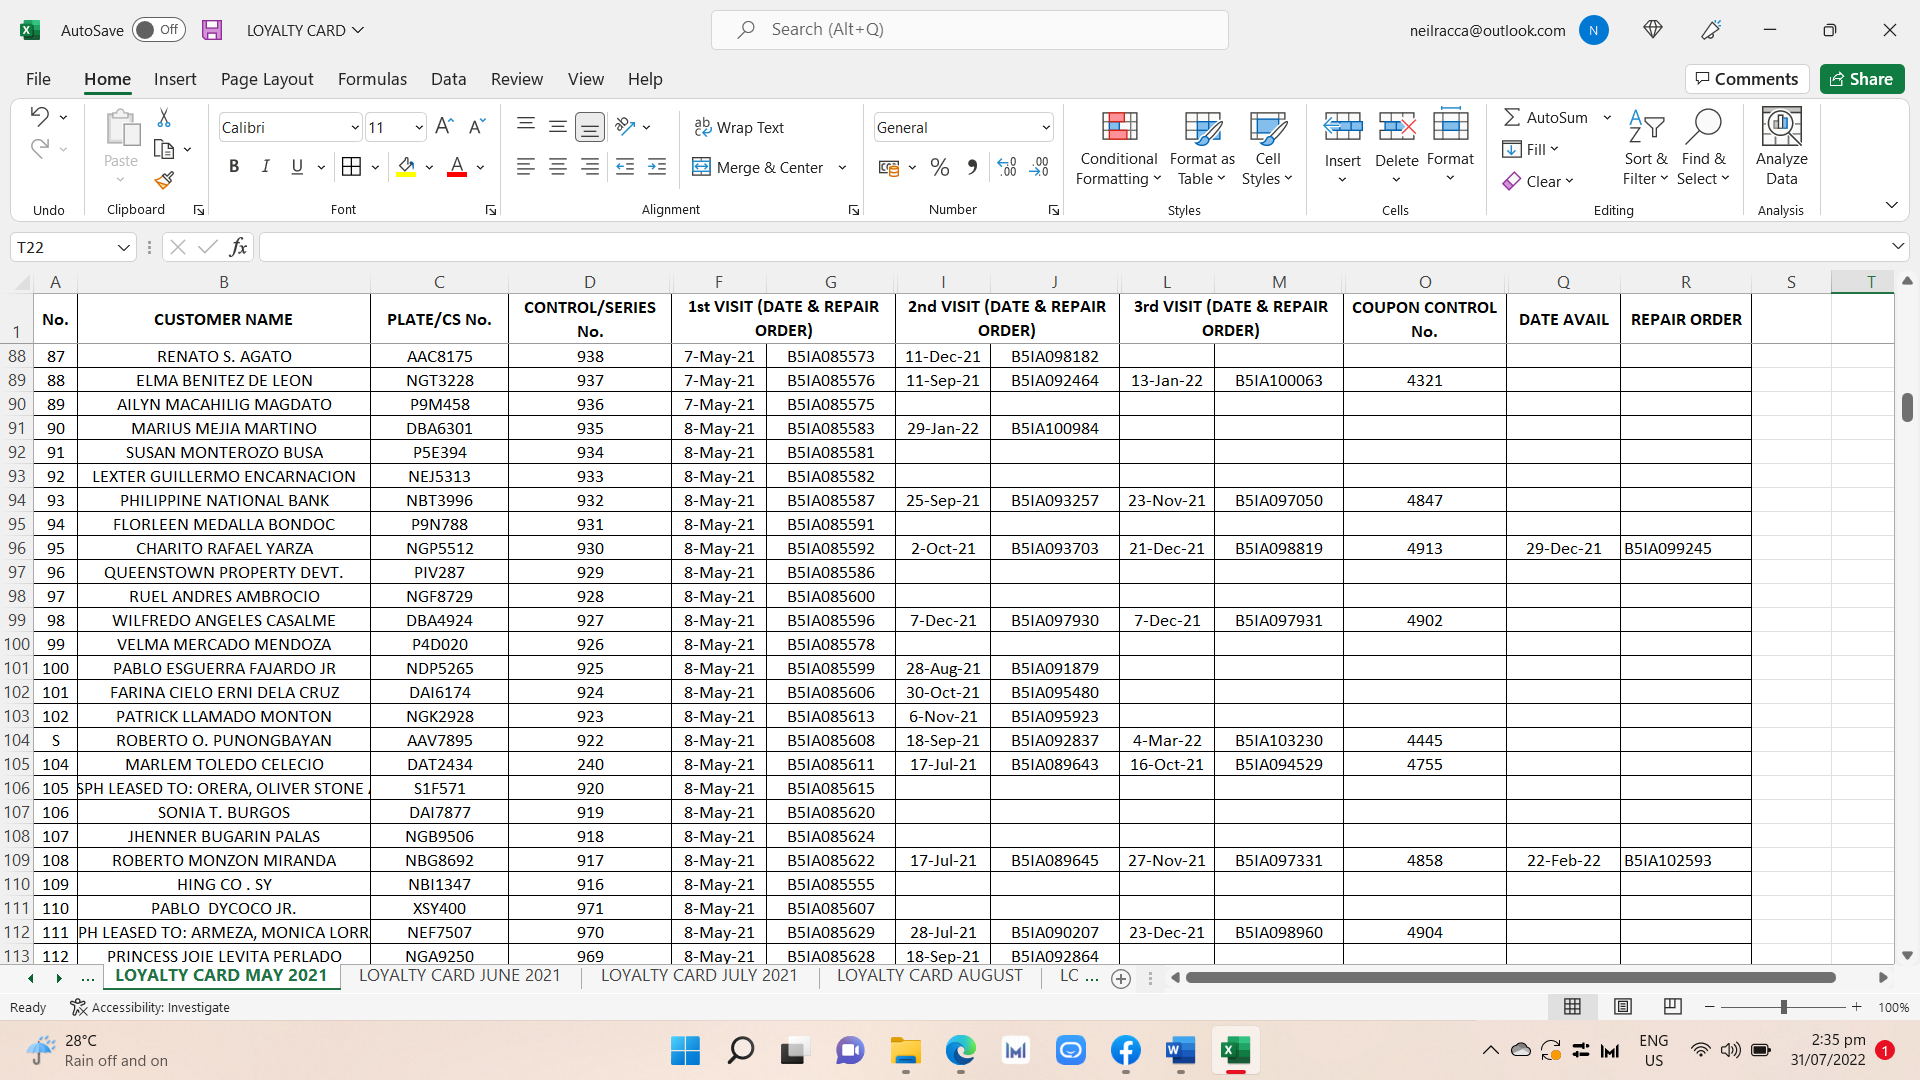Expand the General number format dropdown
The image size is (1920, 1080).
1045,128
